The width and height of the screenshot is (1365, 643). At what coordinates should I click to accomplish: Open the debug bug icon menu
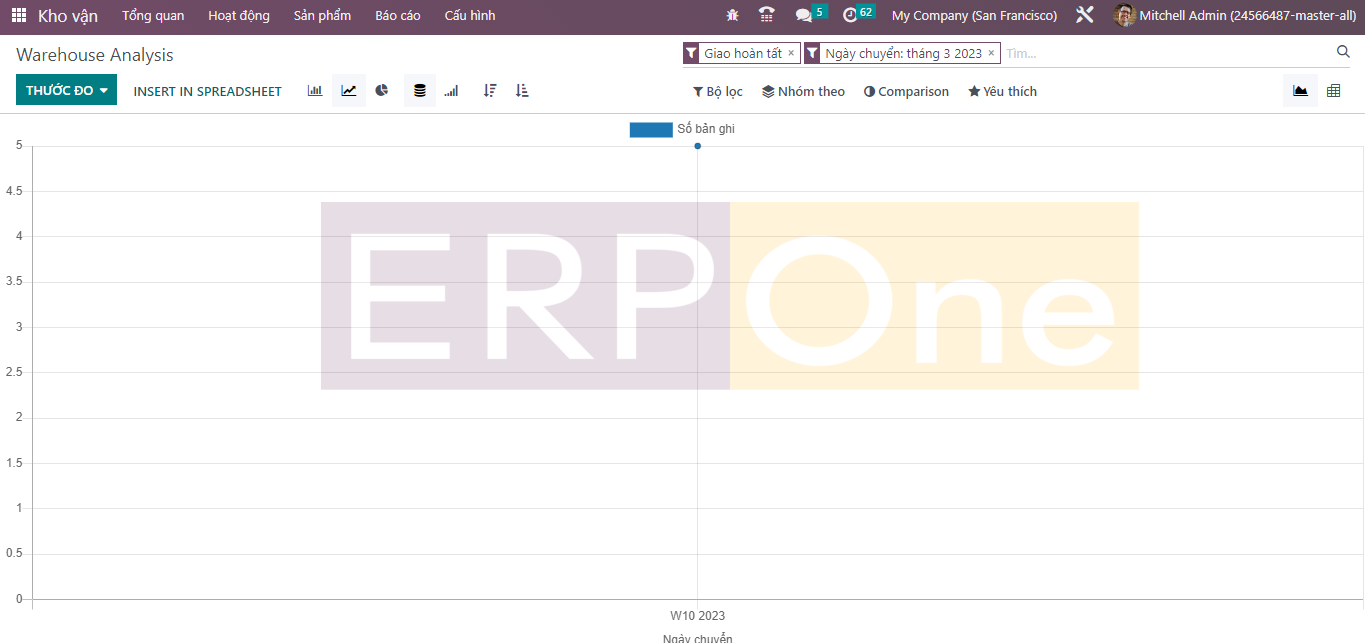coord(733,16)
